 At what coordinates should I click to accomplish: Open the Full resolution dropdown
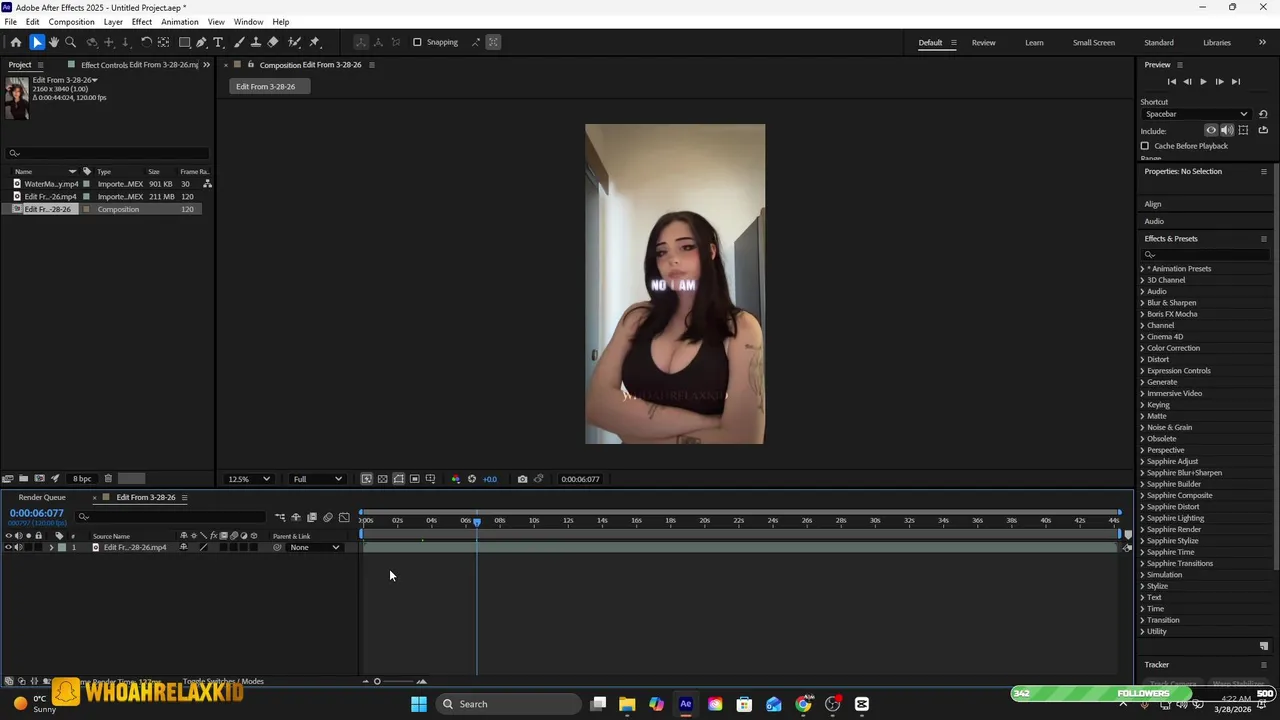coord(317,479)
